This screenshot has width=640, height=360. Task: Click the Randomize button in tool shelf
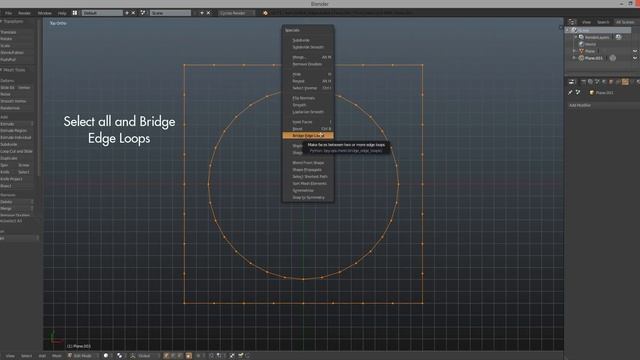[17, 108]
